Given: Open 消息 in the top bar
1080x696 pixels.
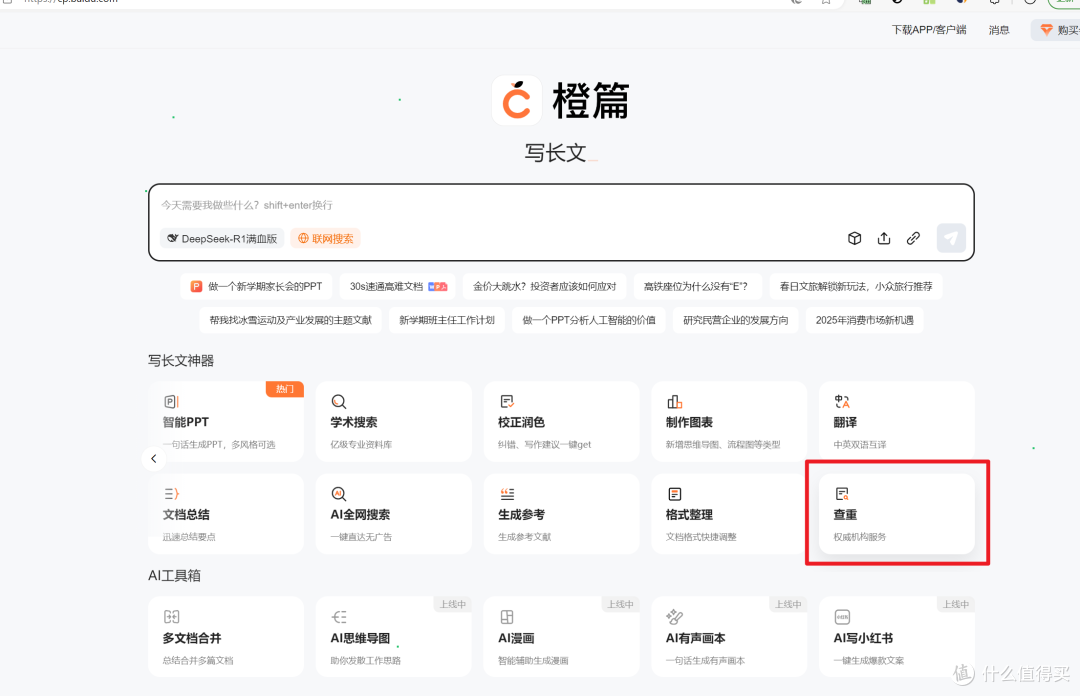Looking at the screenshot, I should 999,30.
